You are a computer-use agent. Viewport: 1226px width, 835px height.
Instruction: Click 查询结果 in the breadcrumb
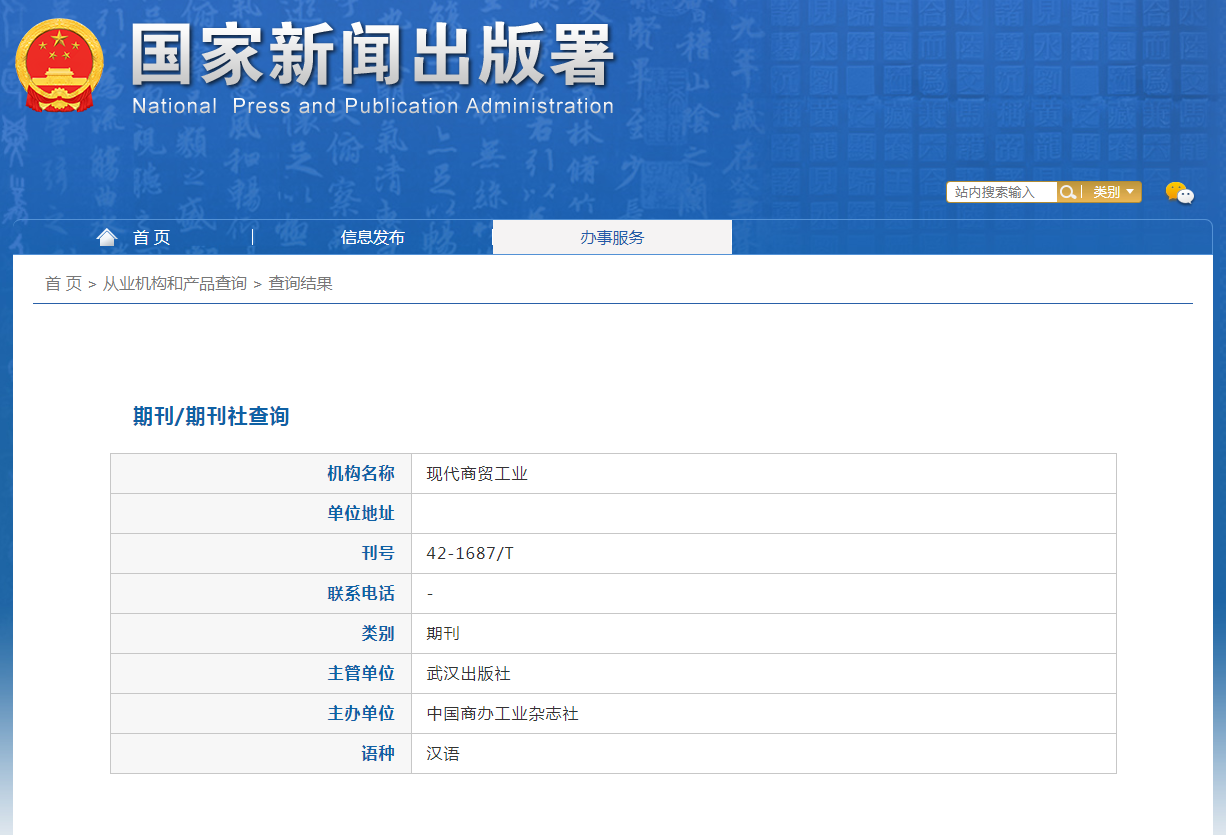pos(300,284)
